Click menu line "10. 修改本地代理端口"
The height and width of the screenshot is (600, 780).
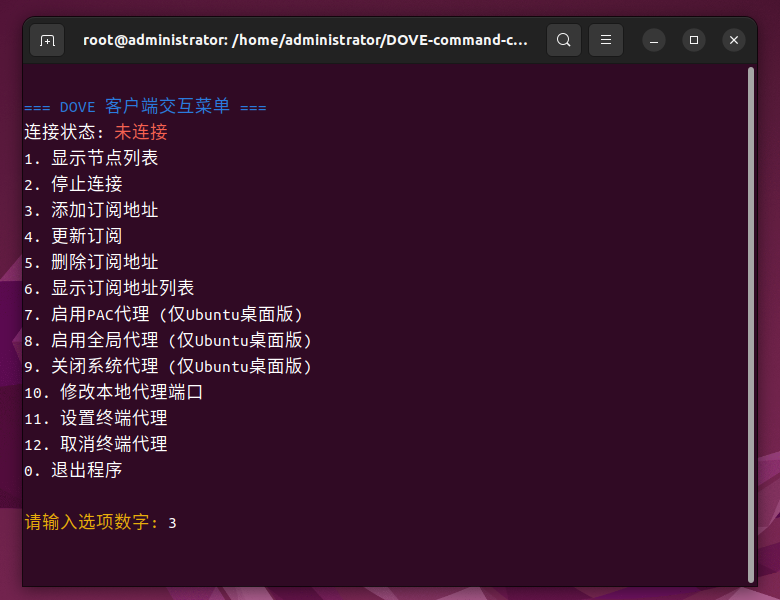pyautogui.click(x=113, y=392)
